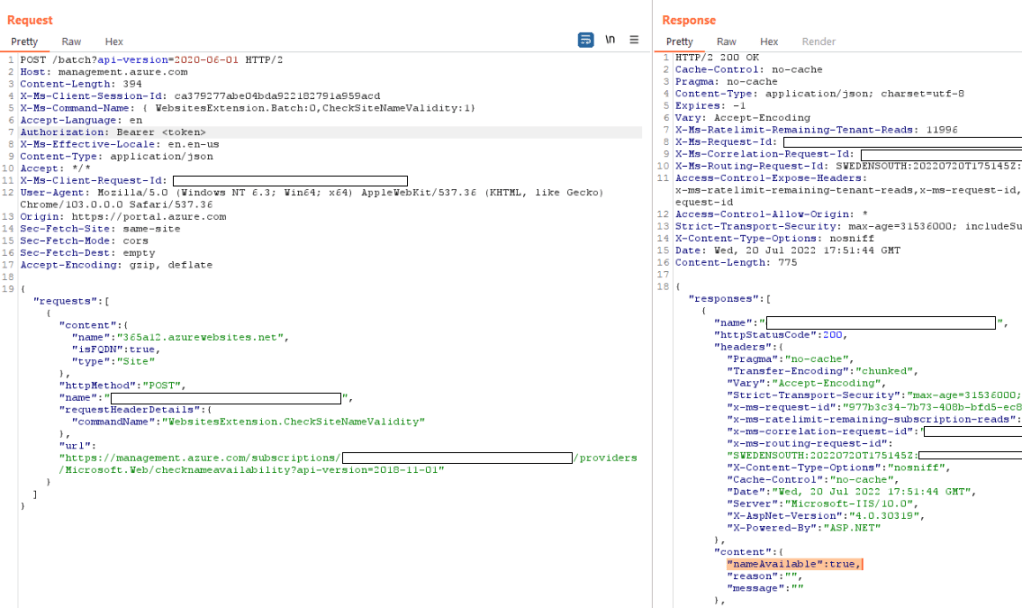Open the Request editor hamburger options menu
This screenshot has height=608, width=1022.
(634, 40)
